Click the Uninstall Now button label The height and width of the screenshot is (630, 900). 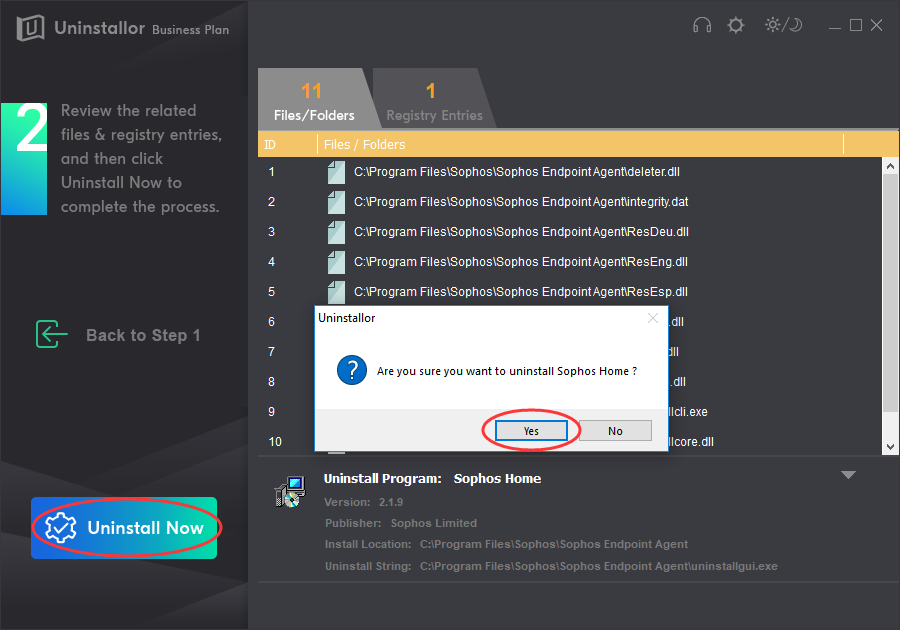click(x=145, y=528)
